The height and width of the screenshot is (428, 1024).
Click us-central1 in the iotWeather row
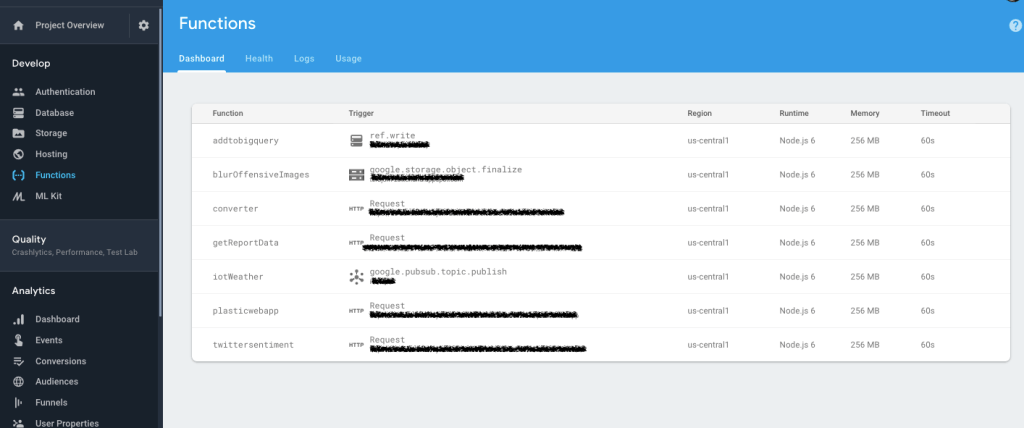[x=708, y=277]
